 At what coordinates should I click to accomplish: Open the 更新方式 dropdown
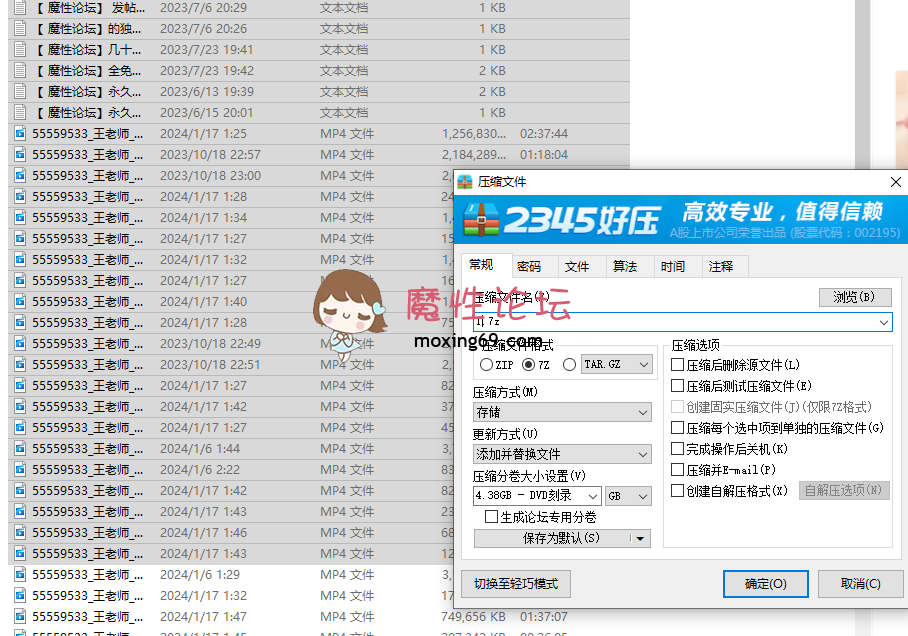click(x=563, y=453)
